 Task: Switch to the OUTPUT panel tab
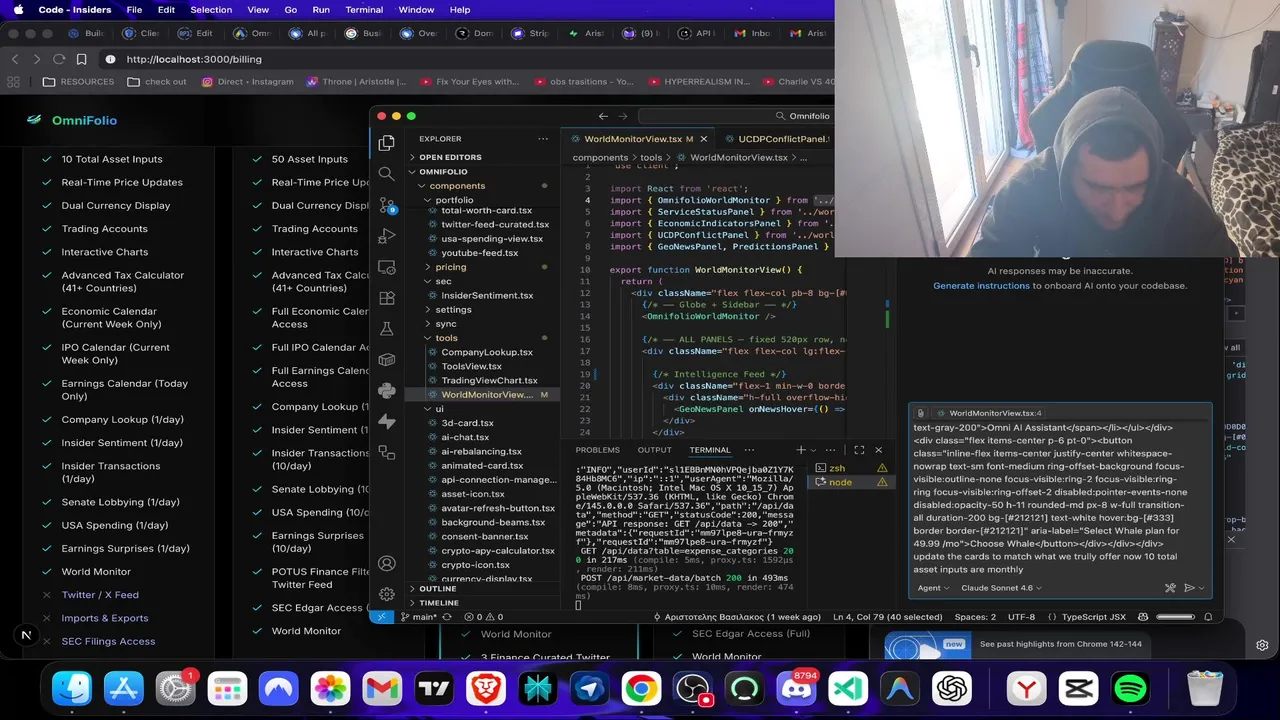654,450
